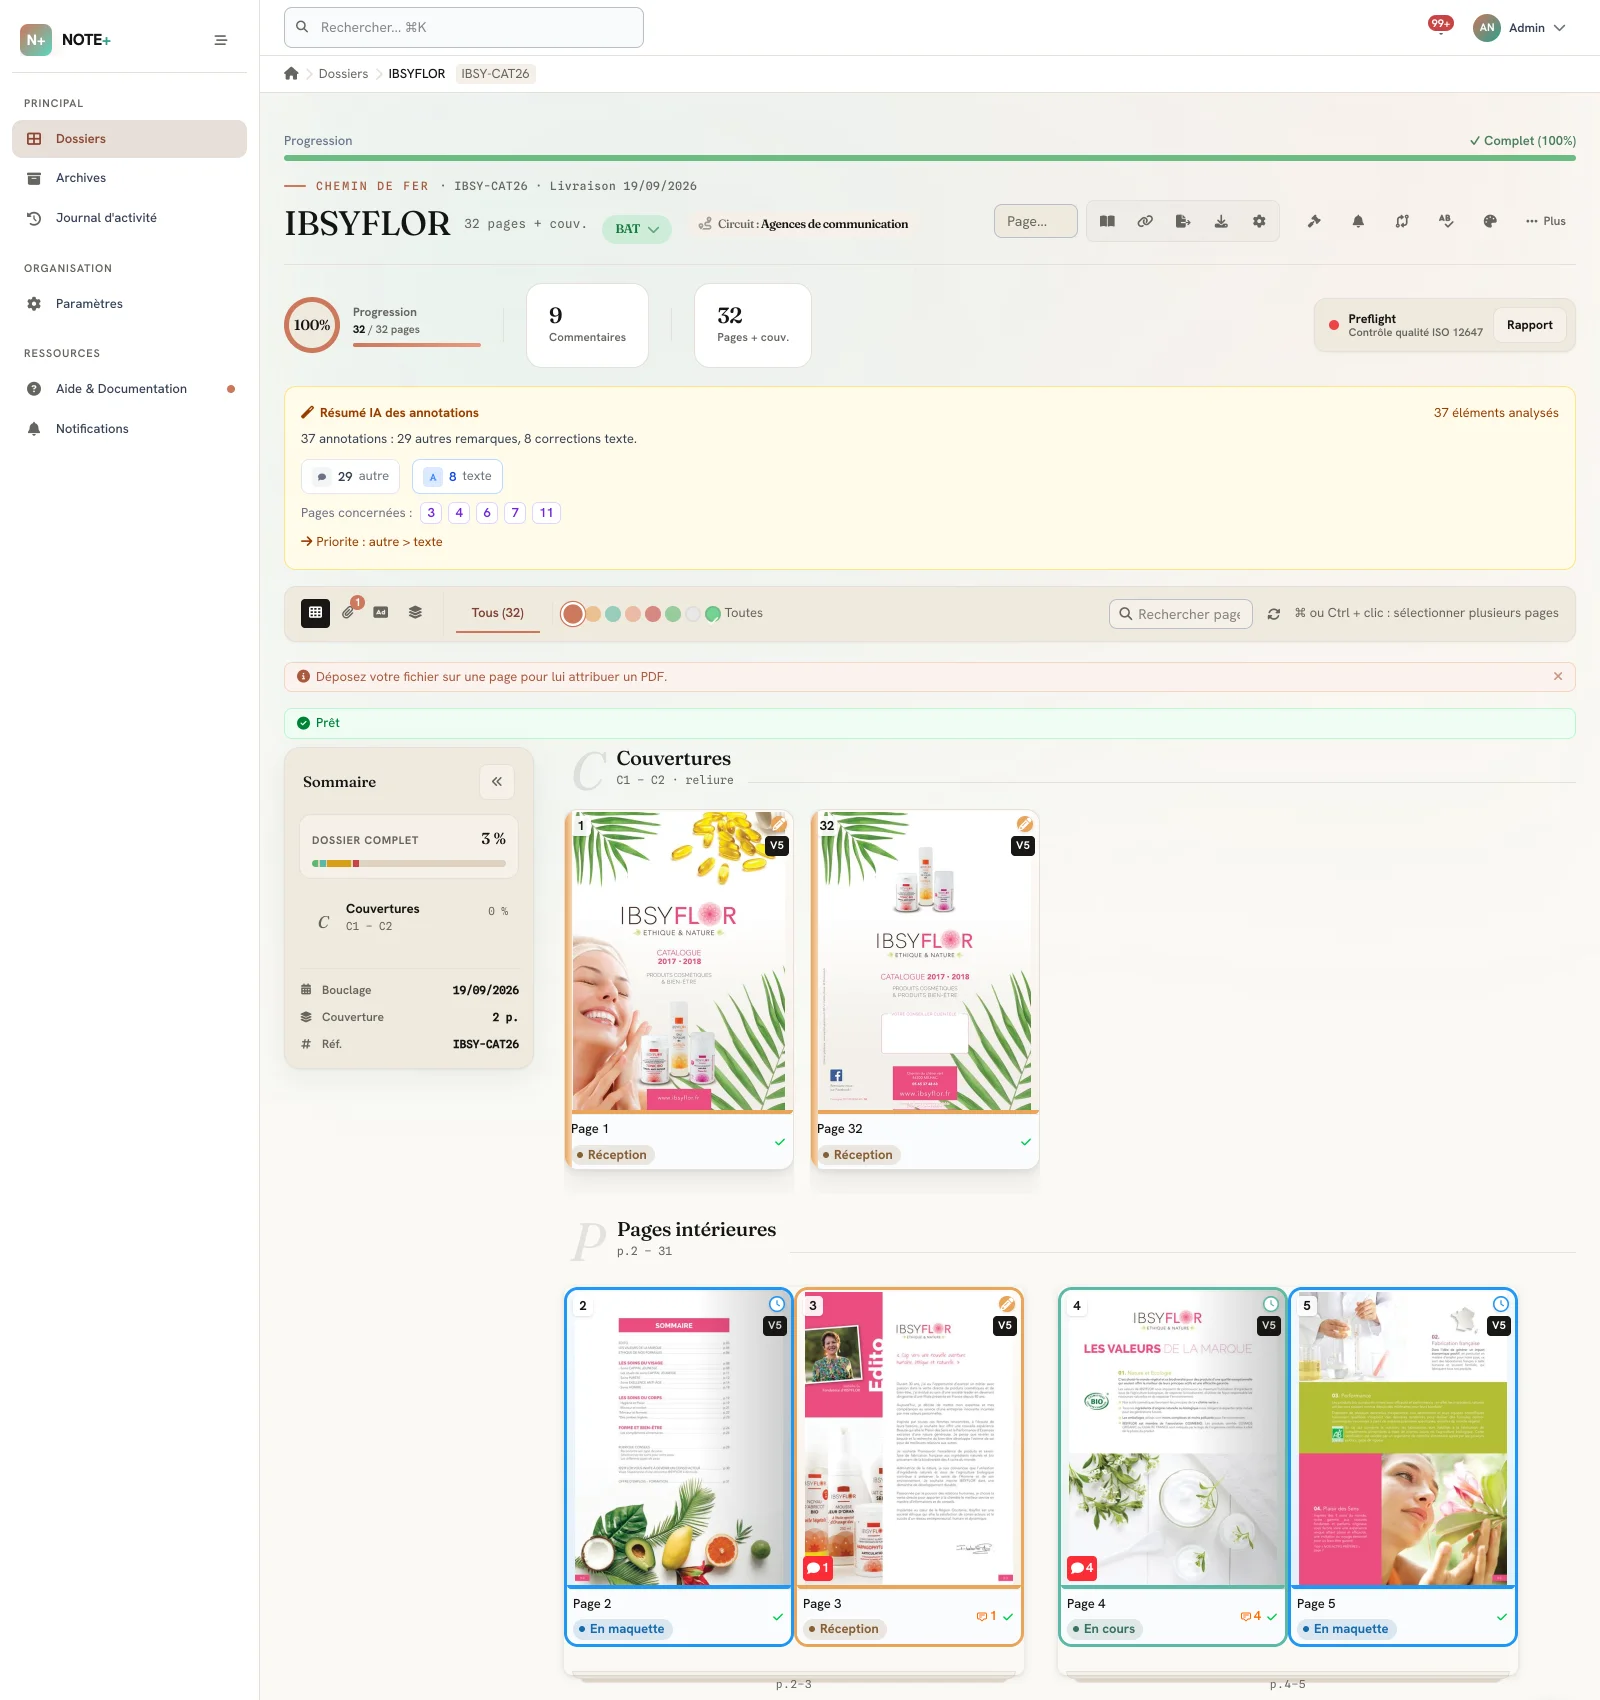Viewport: 1600px width, 1700px height.
Task: Click the gavel validation icon
Action: tap(1314, 221)
